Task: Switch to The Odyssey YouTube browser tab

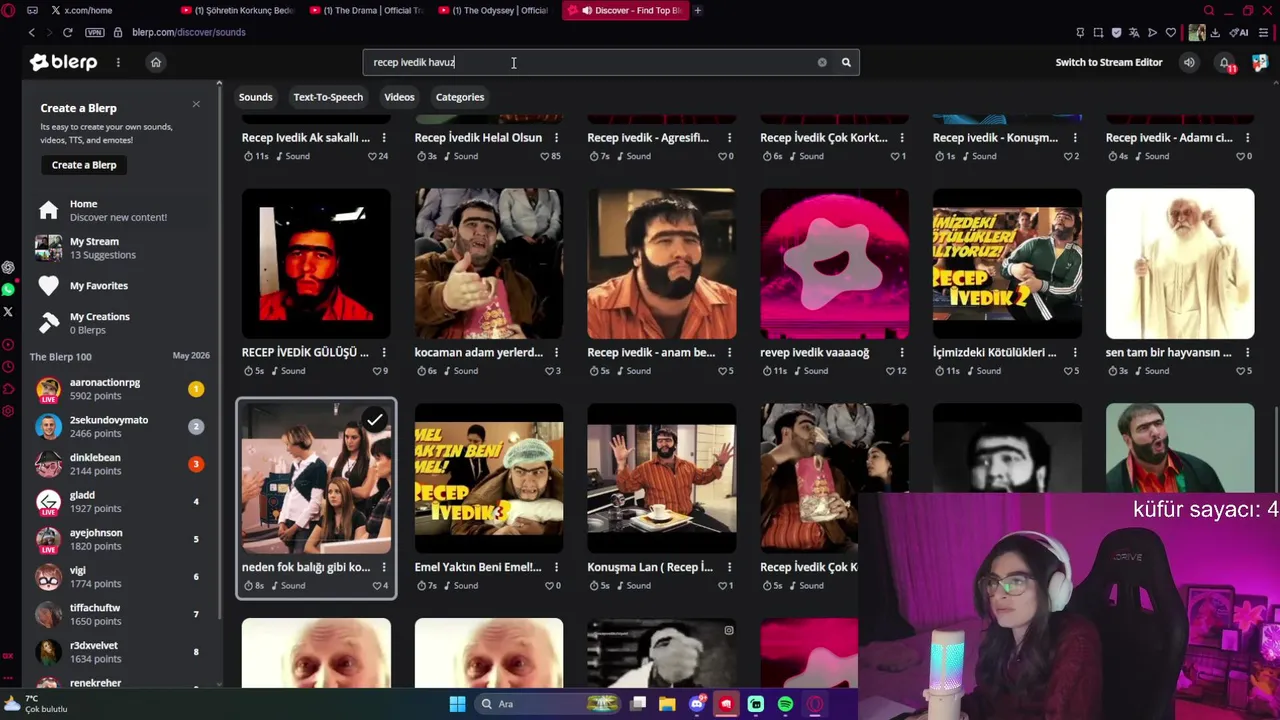Action: (495, 10)
